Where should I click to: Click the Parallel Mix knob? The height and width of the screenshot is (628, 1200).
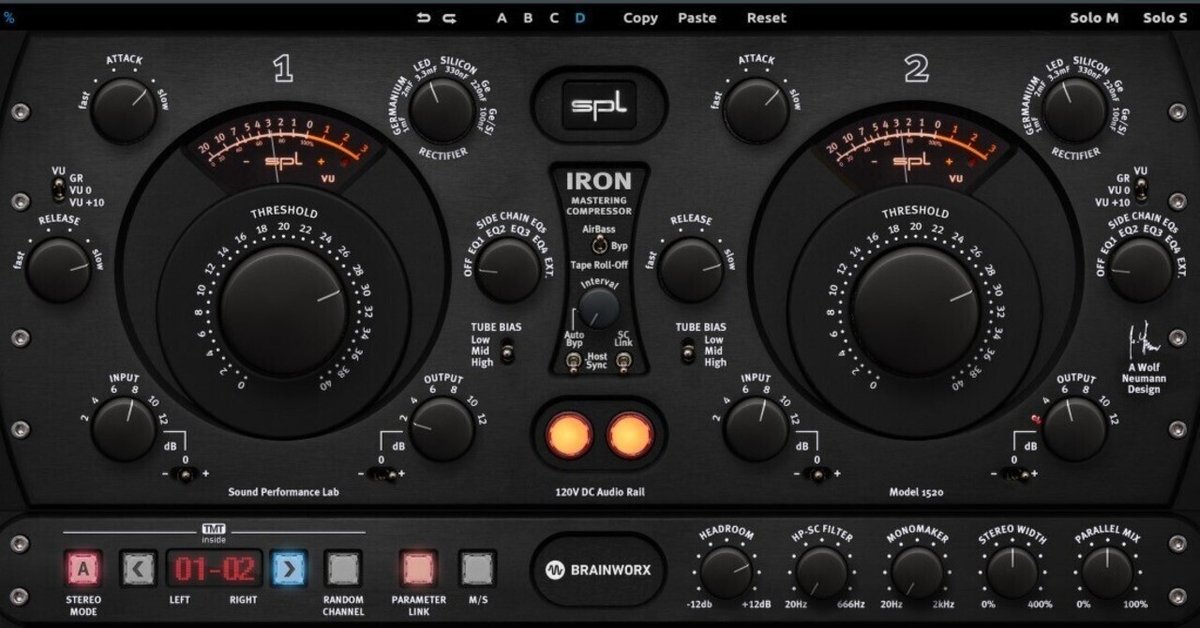pyautogui.click(x=1107, y=573)
